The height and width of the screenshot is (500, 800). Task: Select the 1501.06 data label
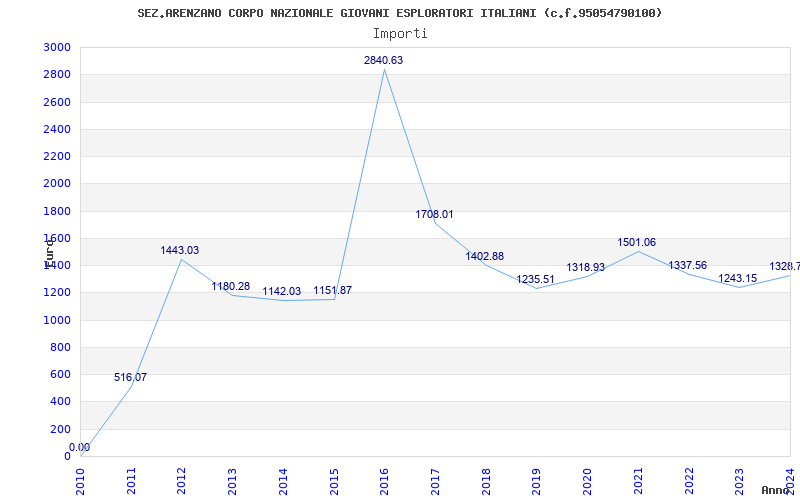(x=636, y=243)
